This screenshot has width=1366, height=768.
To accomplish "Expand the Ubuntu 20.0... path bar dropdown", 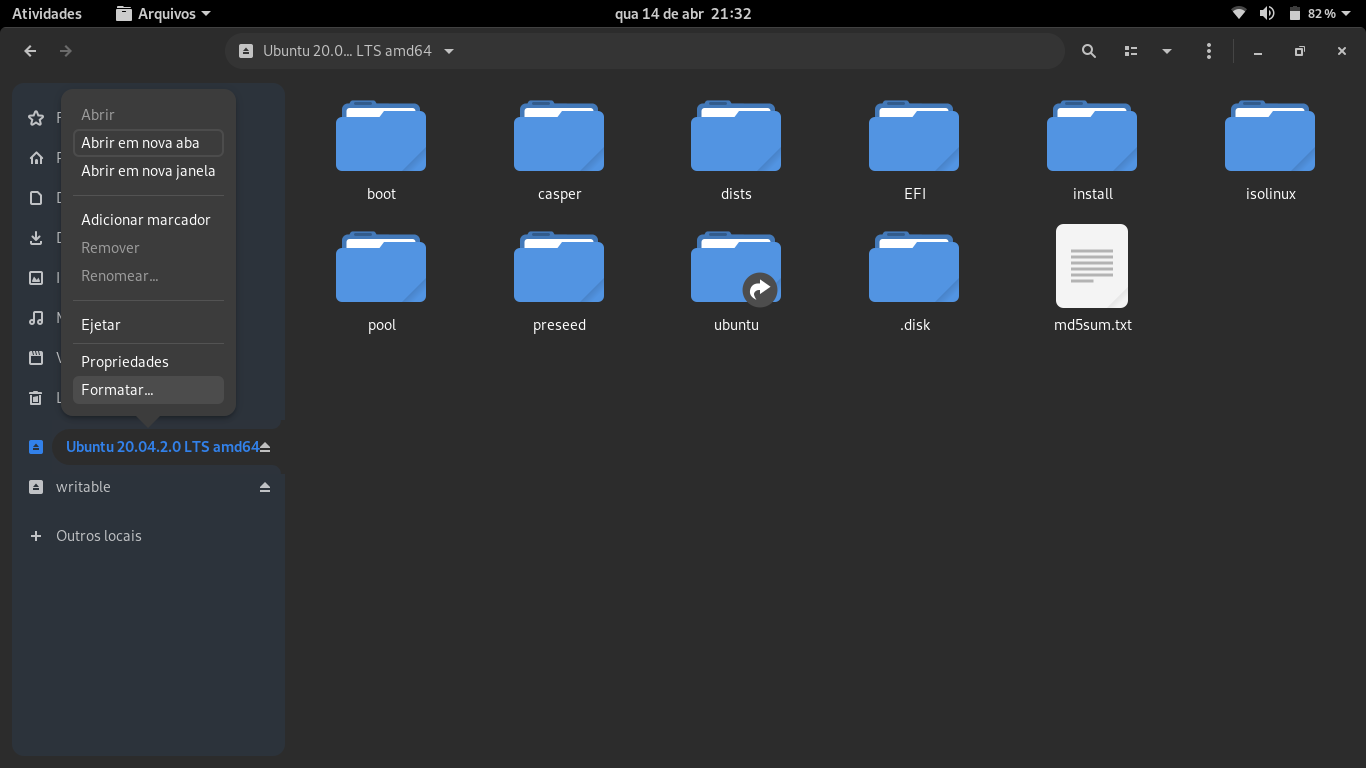I will (x=449, y=51).
